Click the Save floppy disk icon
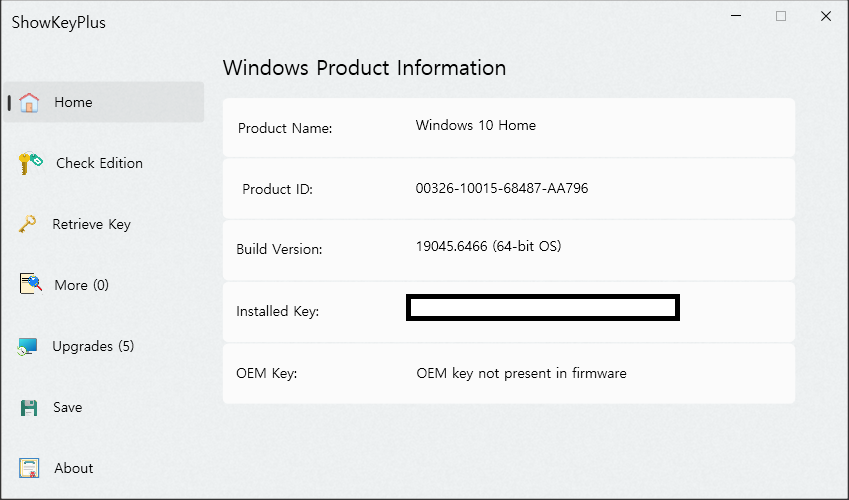The width and height of the screenshot is (849, 500). (29, 407)
